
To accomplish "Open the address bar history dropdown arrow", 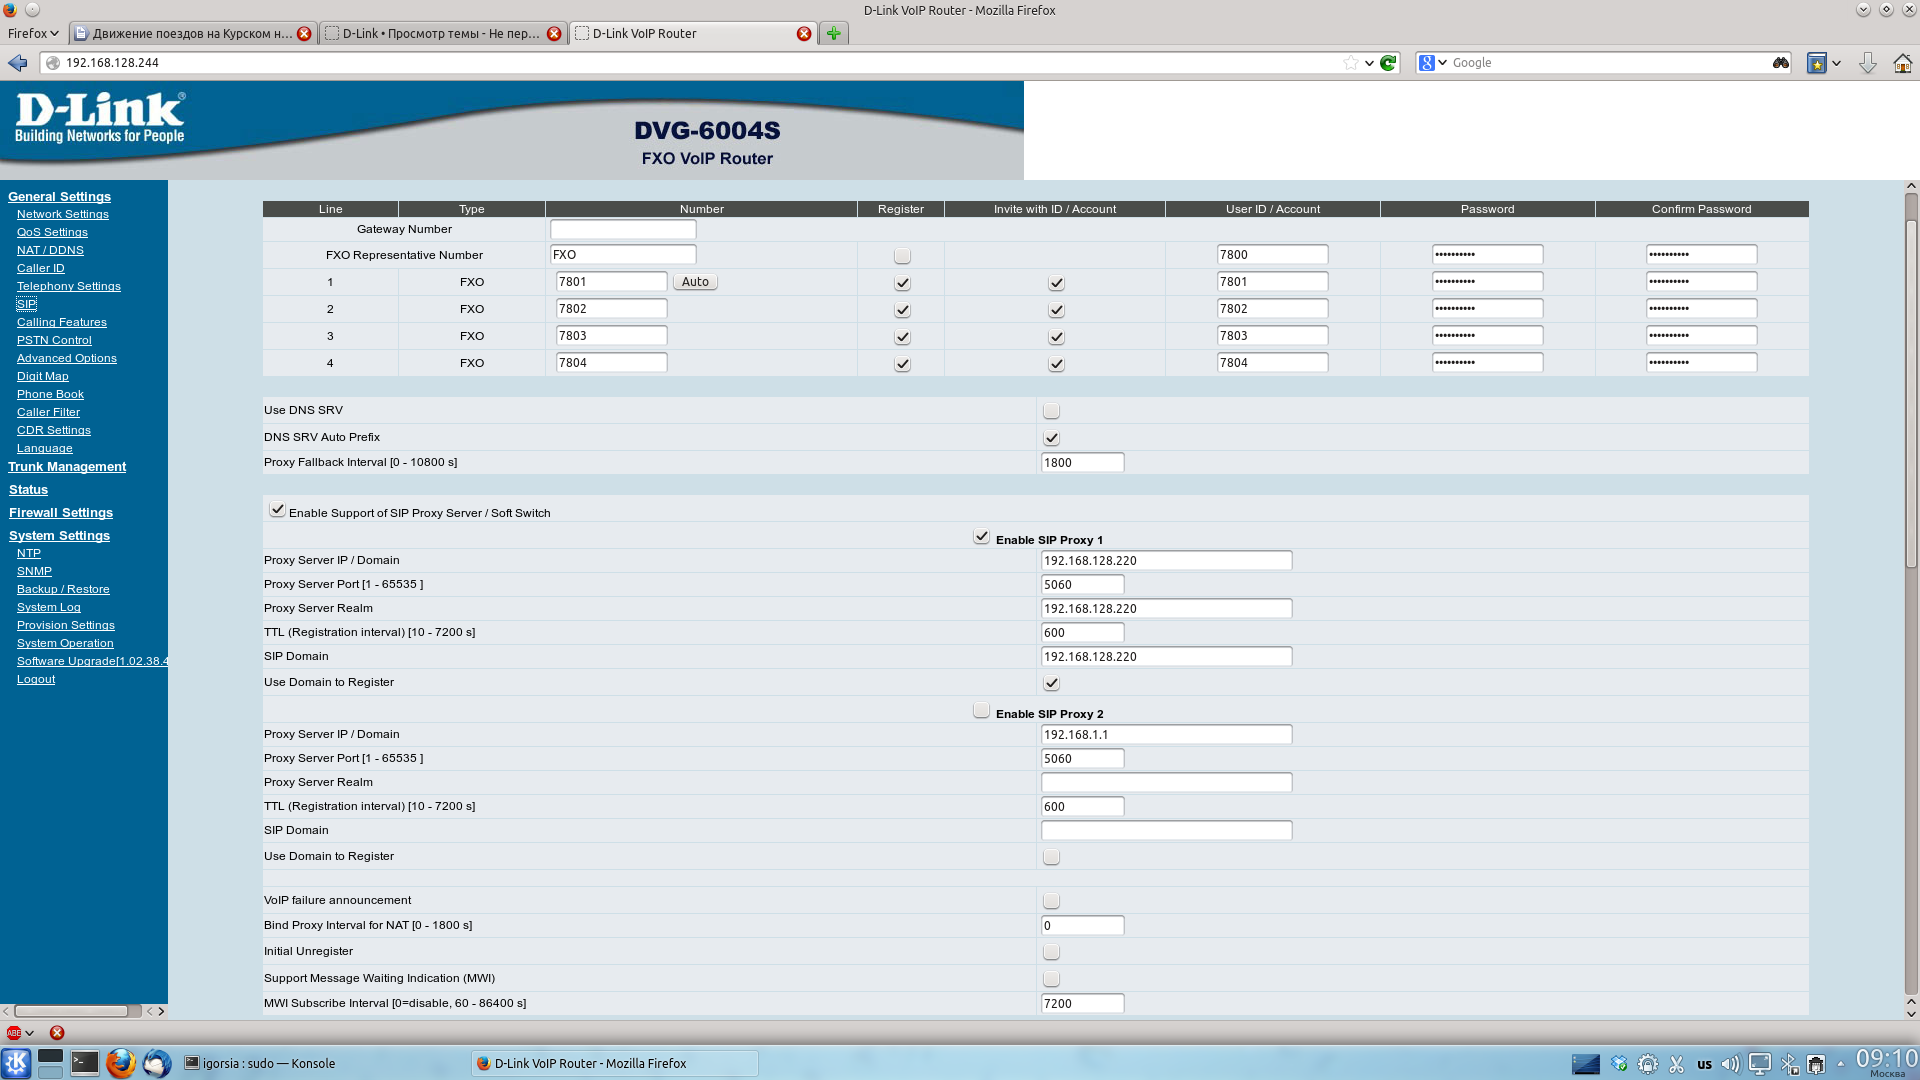I will (1369, 63).
